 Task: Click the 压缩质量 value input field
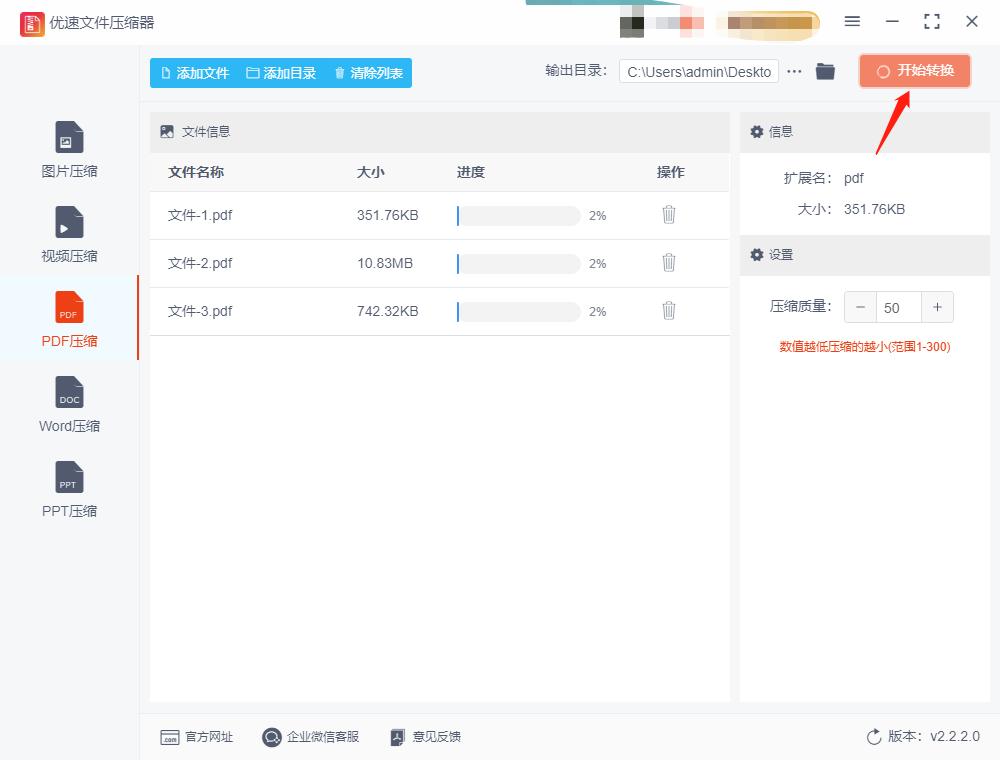pos(893,307)
